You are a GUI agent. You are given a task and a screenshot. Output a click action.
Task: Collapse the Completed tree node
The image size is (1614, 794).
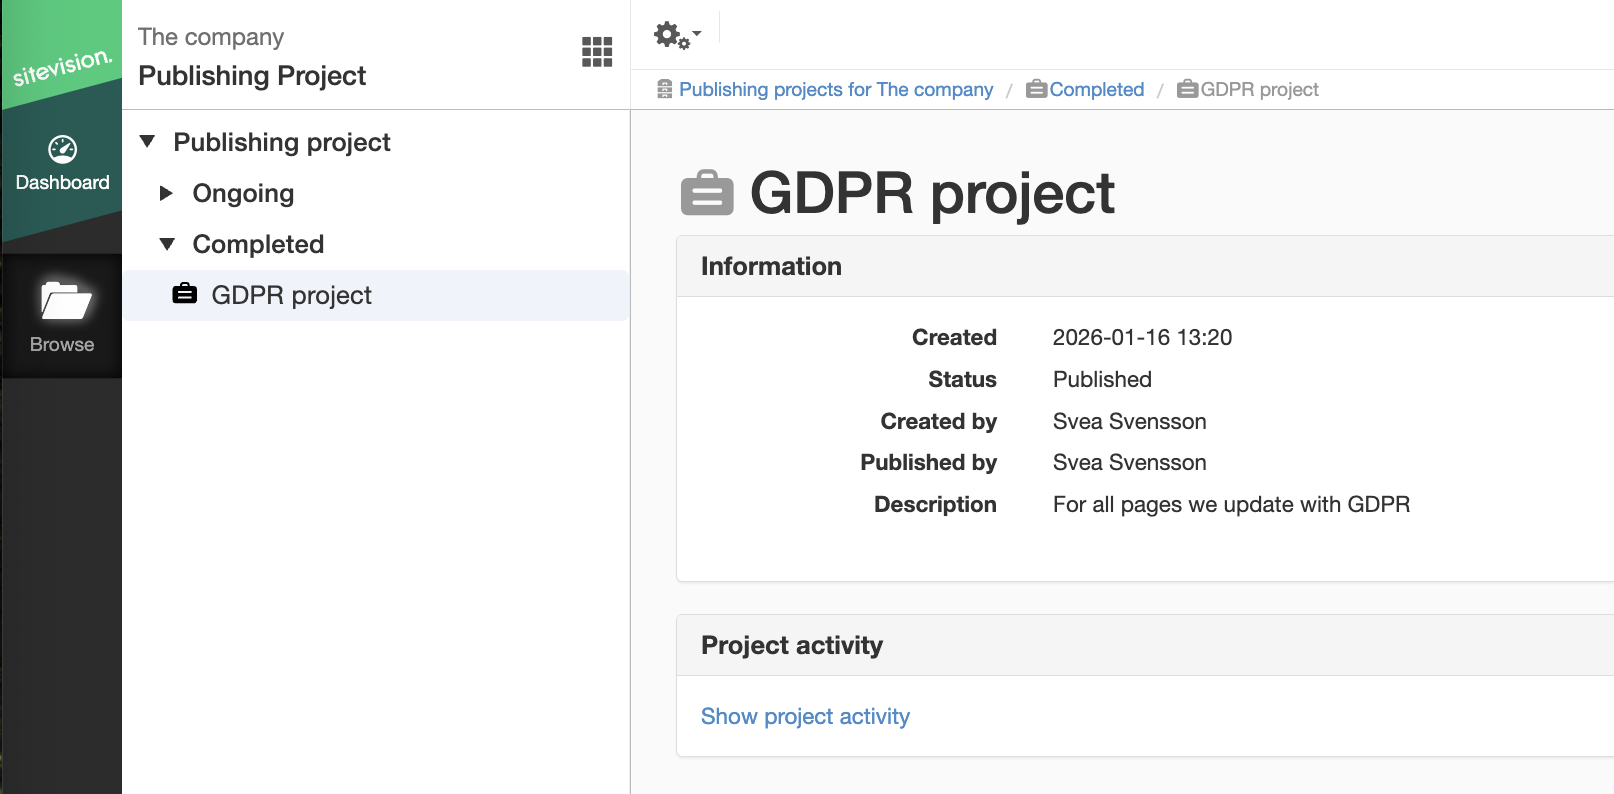pyautogui.click(x=167, y=244)
